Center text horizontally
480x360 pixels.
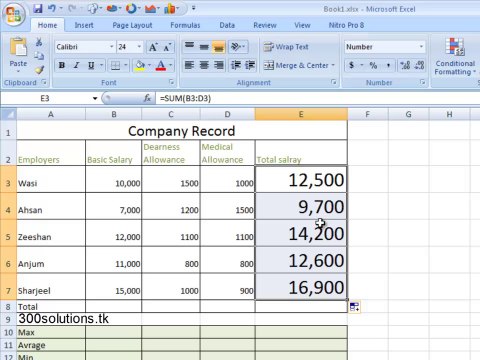click(x=204, y=65)
